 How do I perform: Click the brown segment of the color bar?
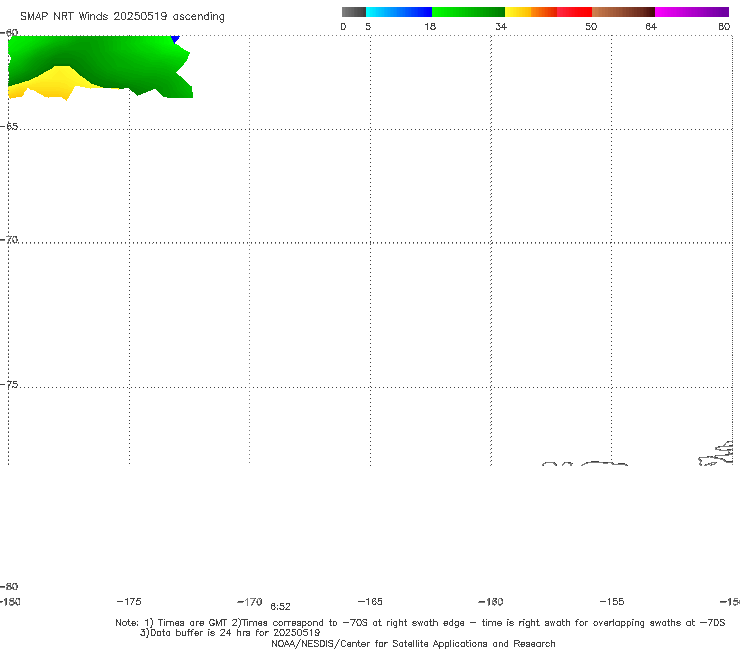pyautogui.click(x=623, y=12)
